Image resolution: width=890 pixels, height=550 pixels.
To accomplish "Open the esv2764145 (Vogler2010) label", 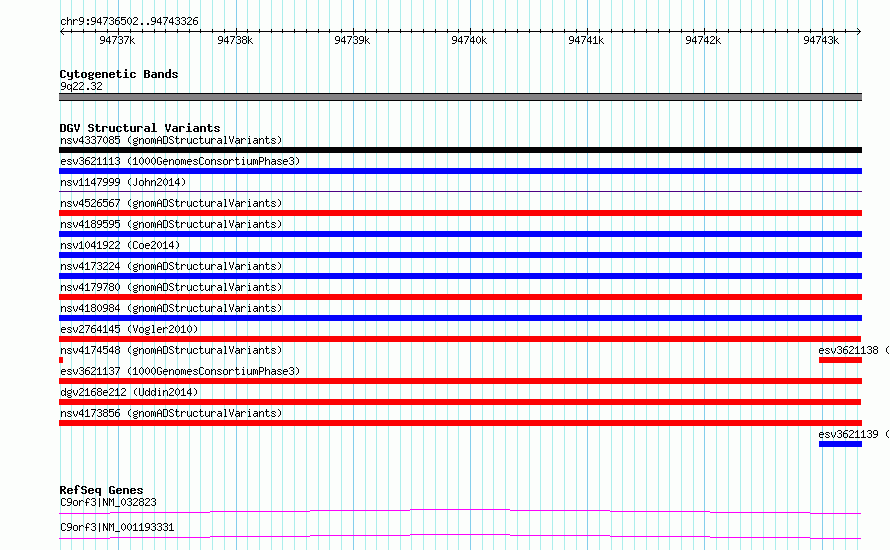I will [129, 329].
